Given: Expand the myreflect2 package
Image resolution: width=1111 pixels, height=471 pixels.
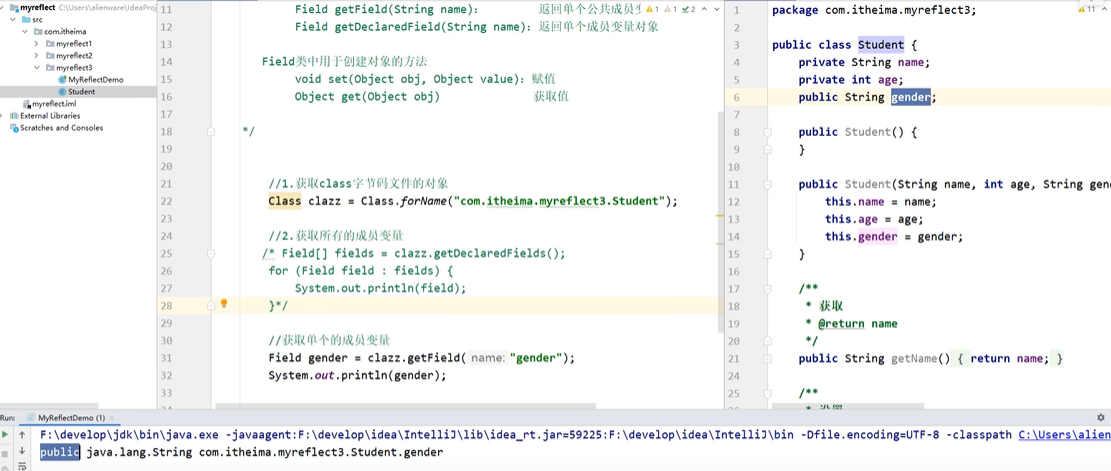Looking at the screenshot, I should [37, 56].
